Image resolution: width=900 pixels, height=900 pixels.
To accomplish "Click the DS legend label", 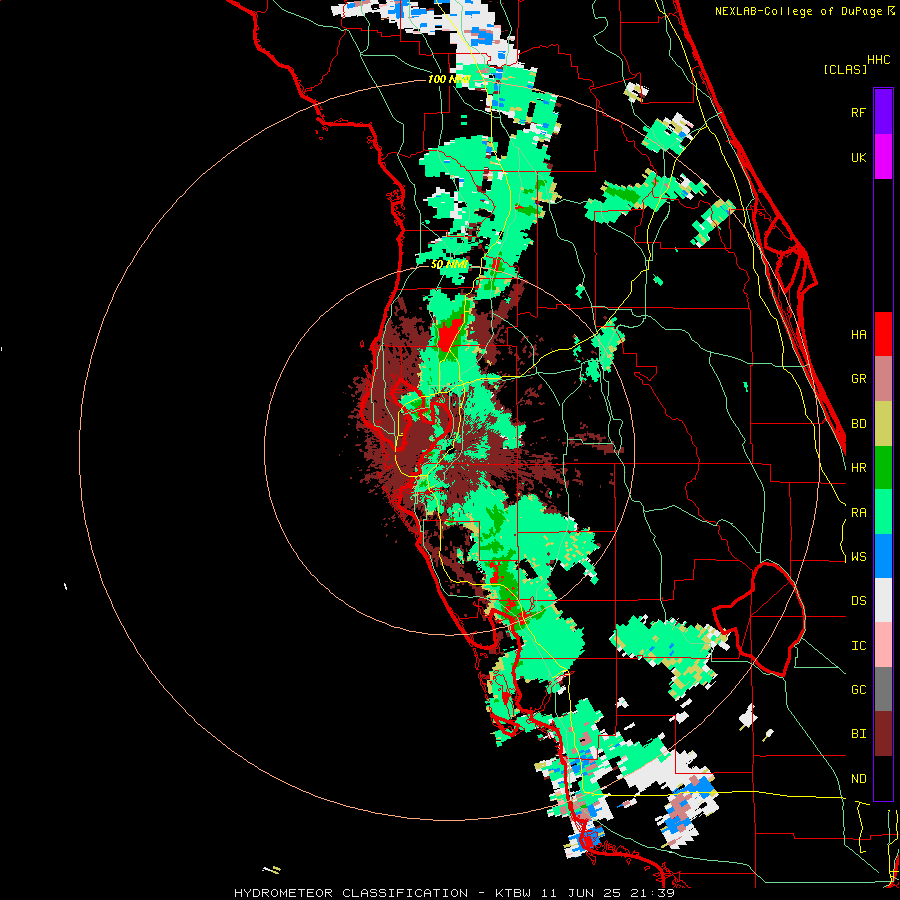I will point(859,601).
